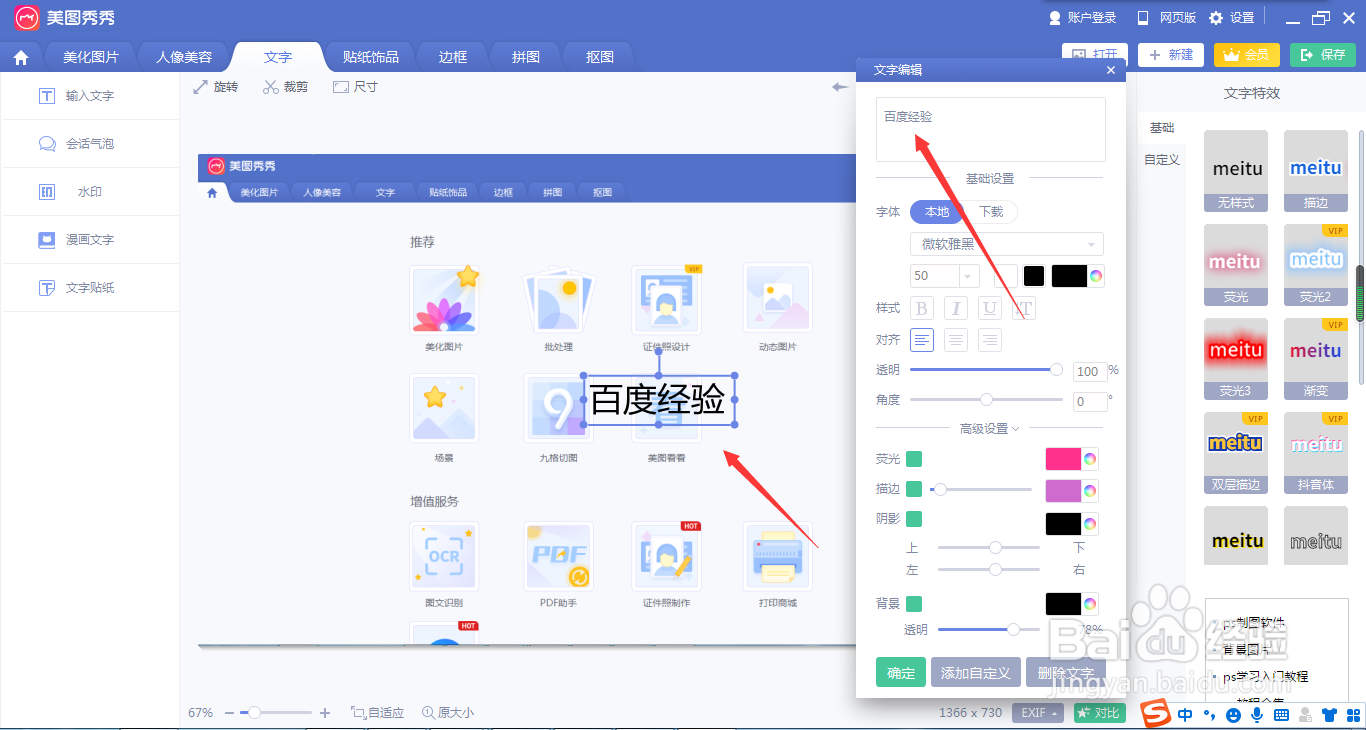Open 设置 settings gear
The width and height of the screenshot is (1366, 730).
click(x=1231, y=18)
